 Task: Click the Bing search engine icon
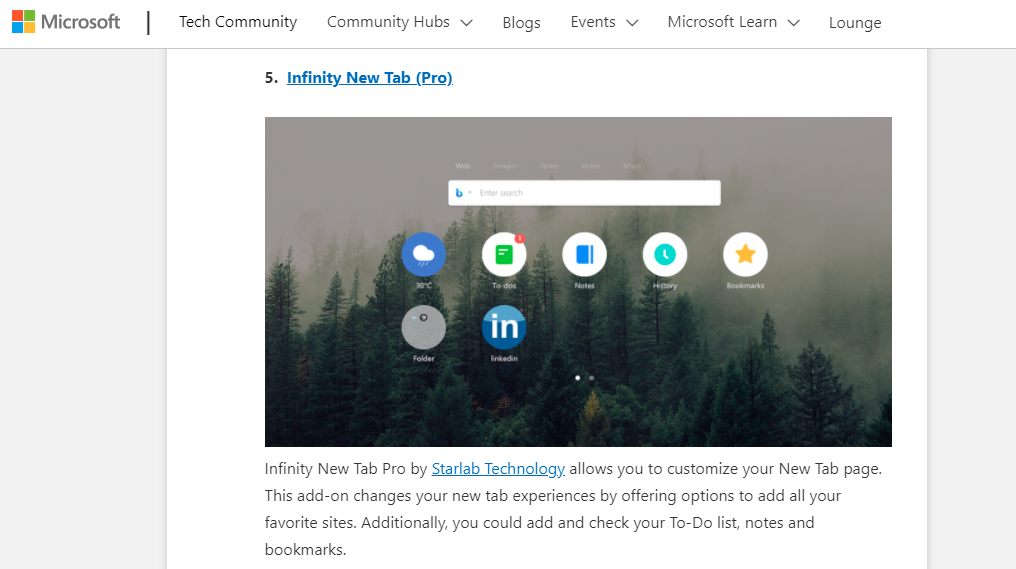point(459,192)
